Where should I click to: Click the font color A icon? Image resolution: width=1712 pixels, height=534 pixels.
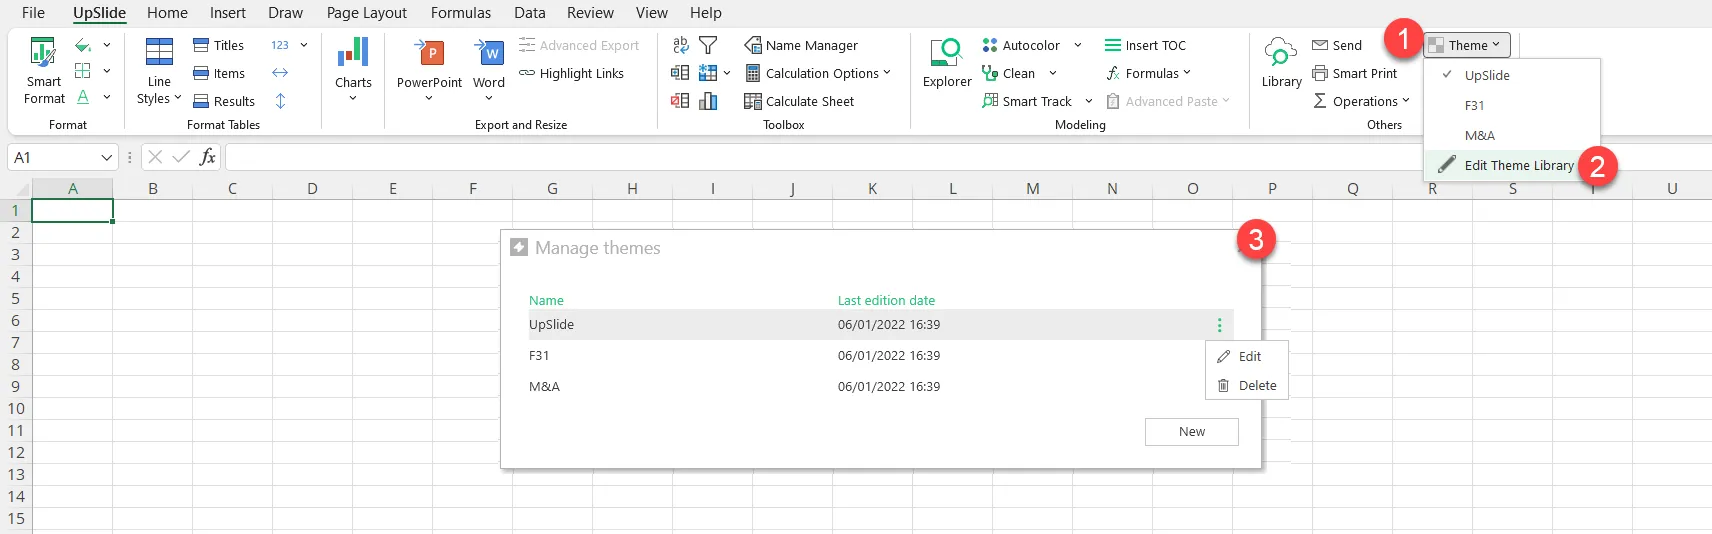83,97
